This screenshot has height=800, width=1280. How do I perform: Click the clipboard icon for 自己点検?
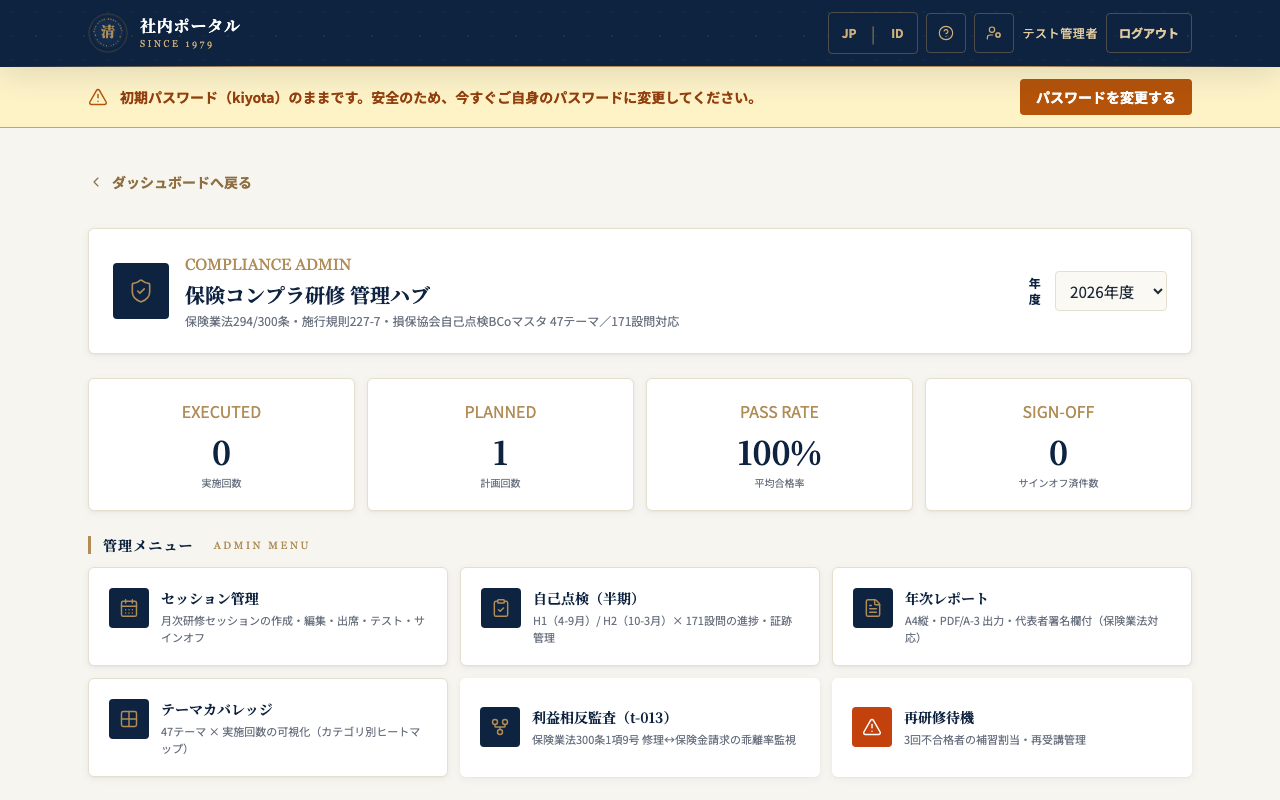point(501,608)
